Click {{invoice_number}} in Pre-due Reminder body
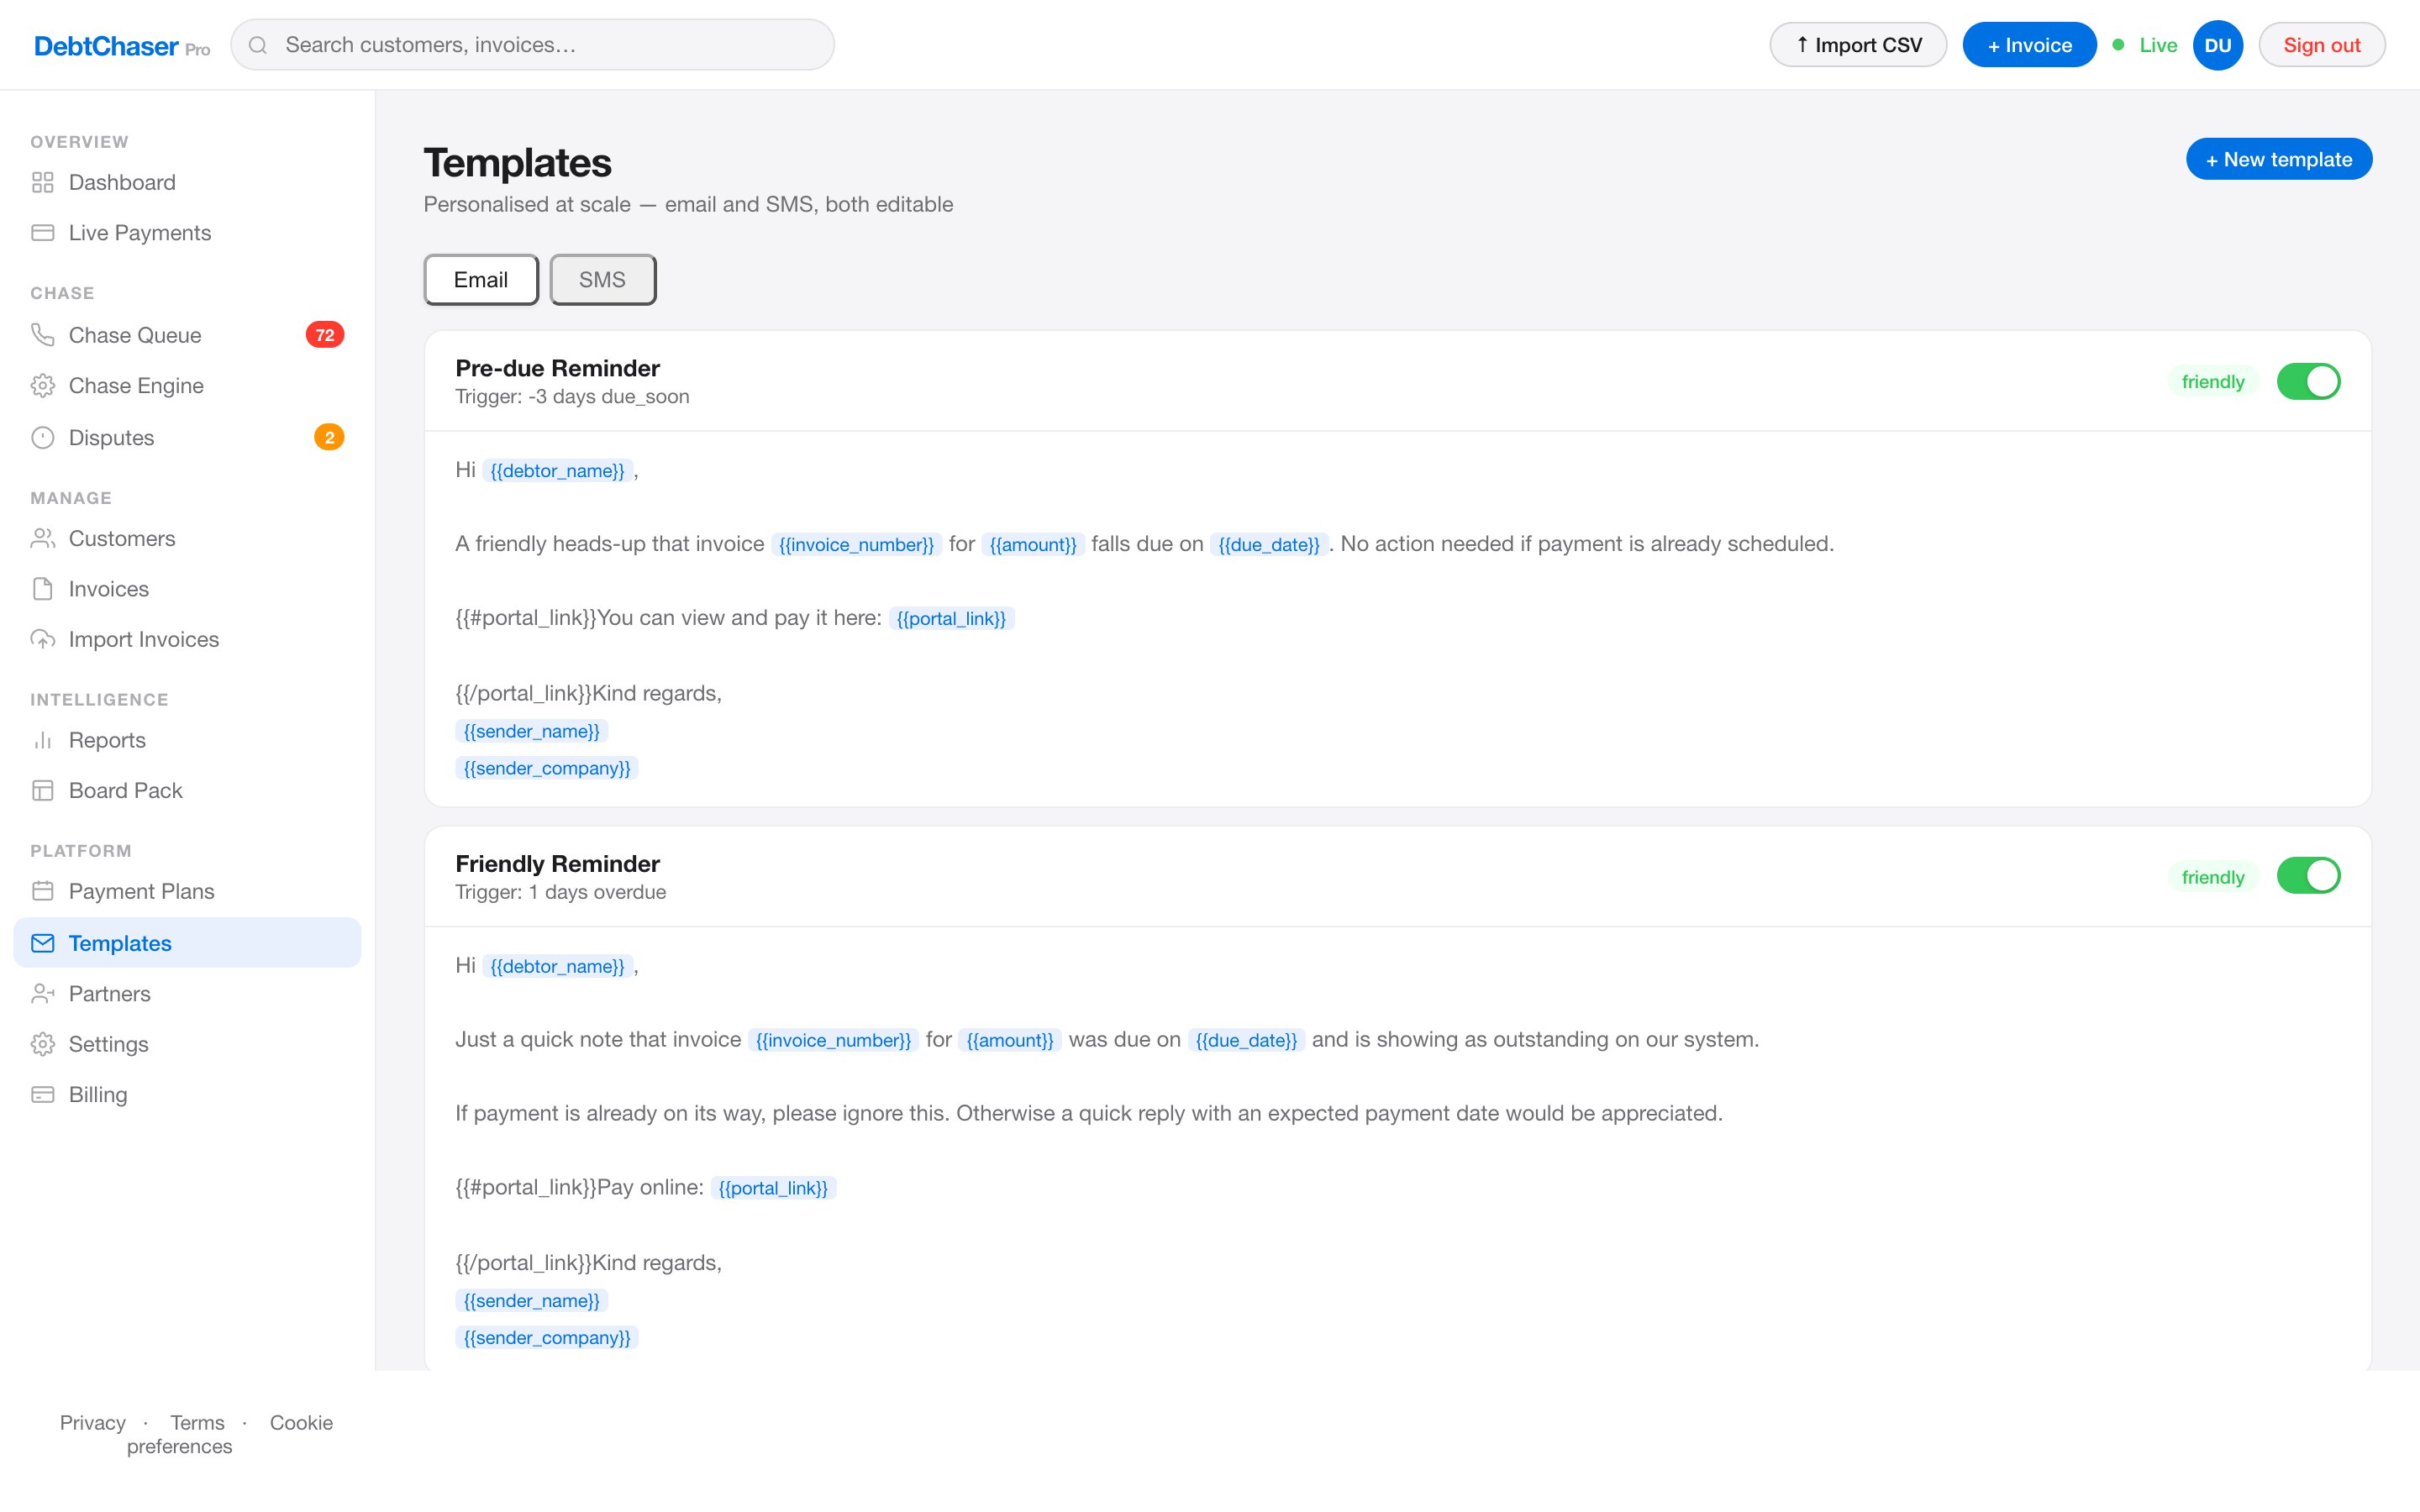2420x1512 pixels. (856, 544)
